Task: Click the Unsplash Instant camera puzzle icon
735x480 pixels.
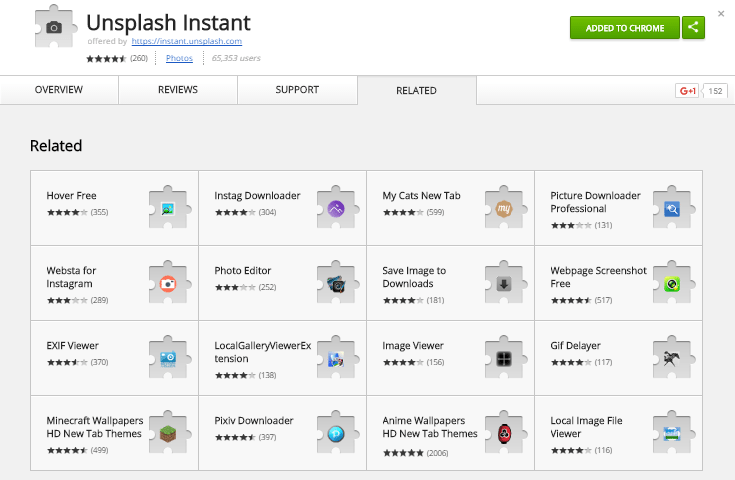Action: click(55, 26)
